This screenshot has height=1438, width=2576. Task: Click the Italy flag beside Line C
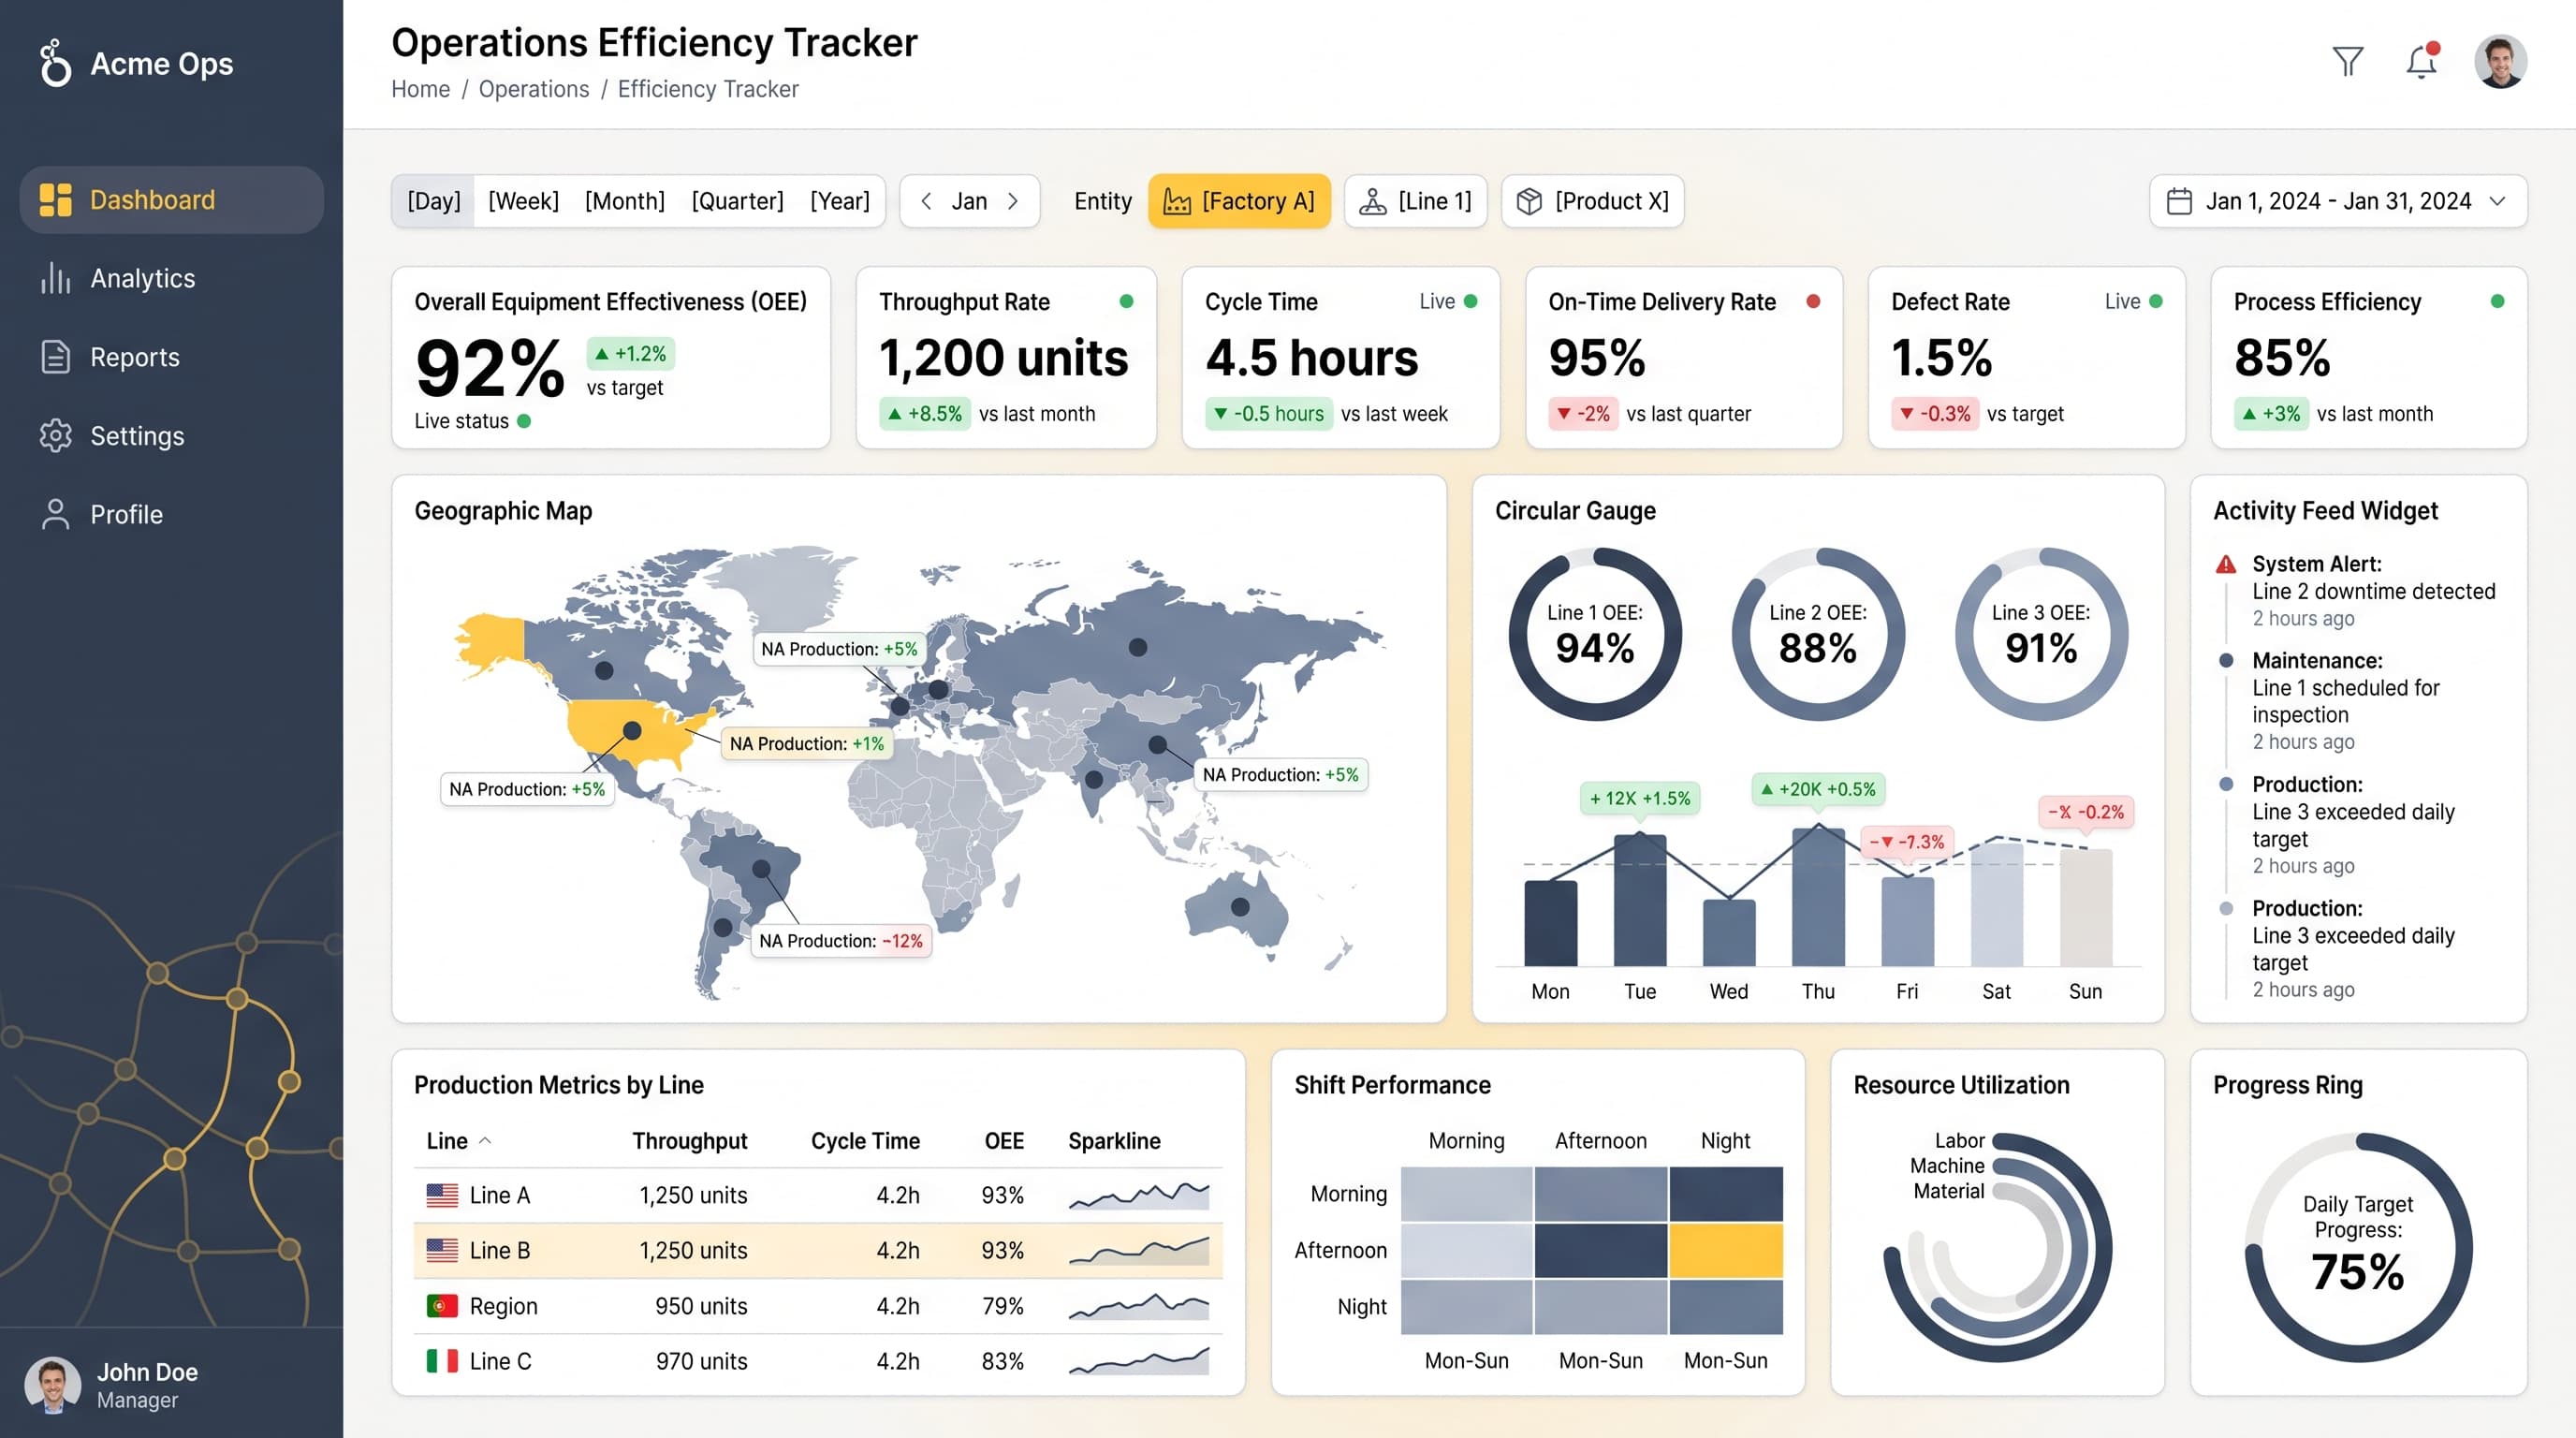point(442,1361)
